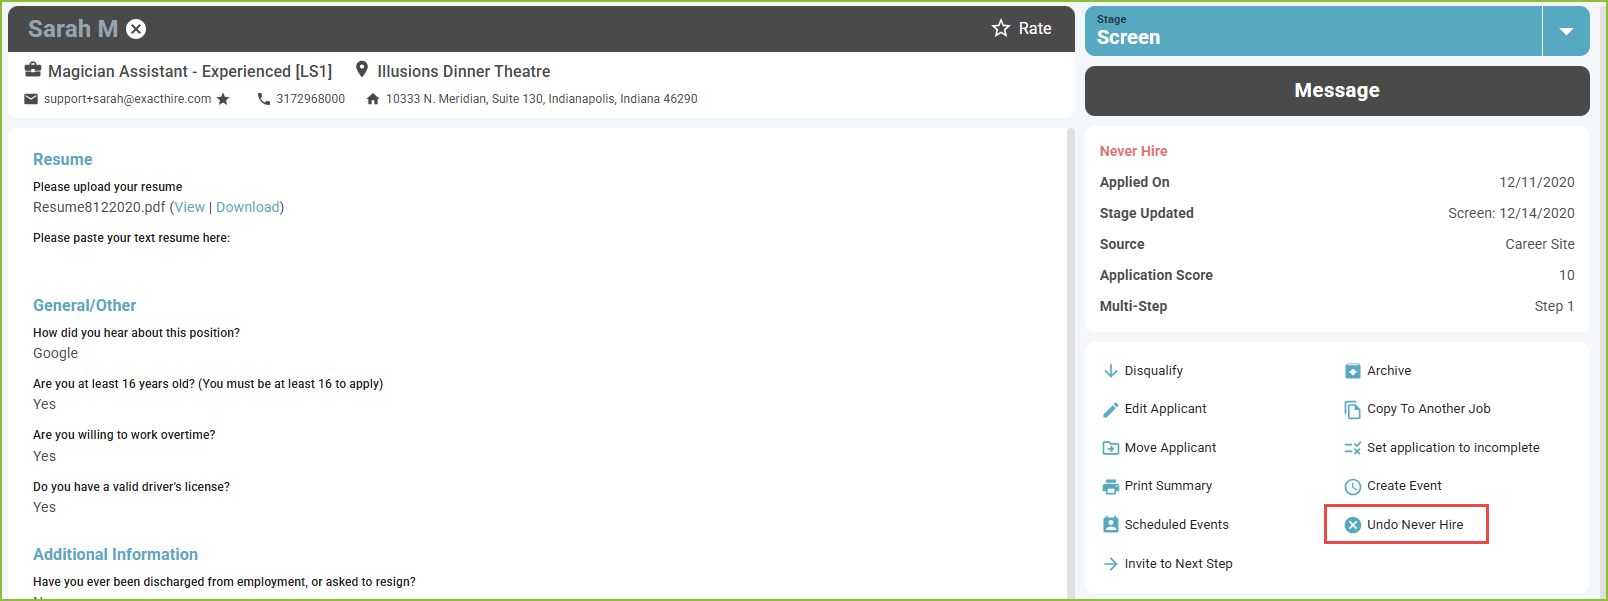Choose Invite to Next Step
This screenshot has width=1608, height=601.
click(1178, 564)
